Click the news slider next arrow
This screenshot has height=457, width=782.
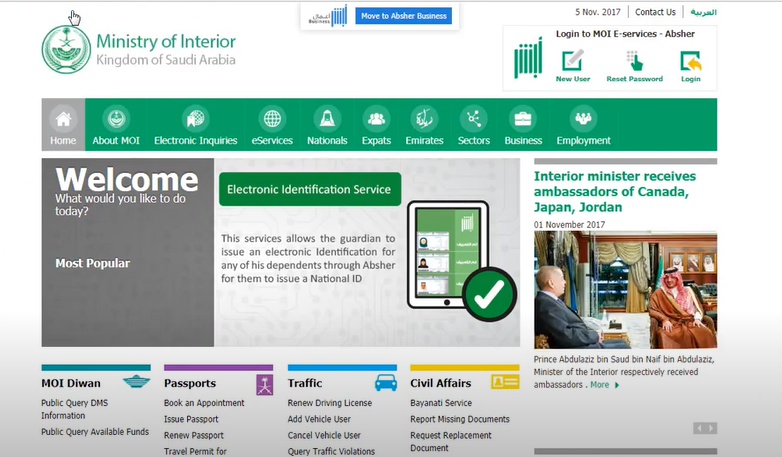click(711, 428)
